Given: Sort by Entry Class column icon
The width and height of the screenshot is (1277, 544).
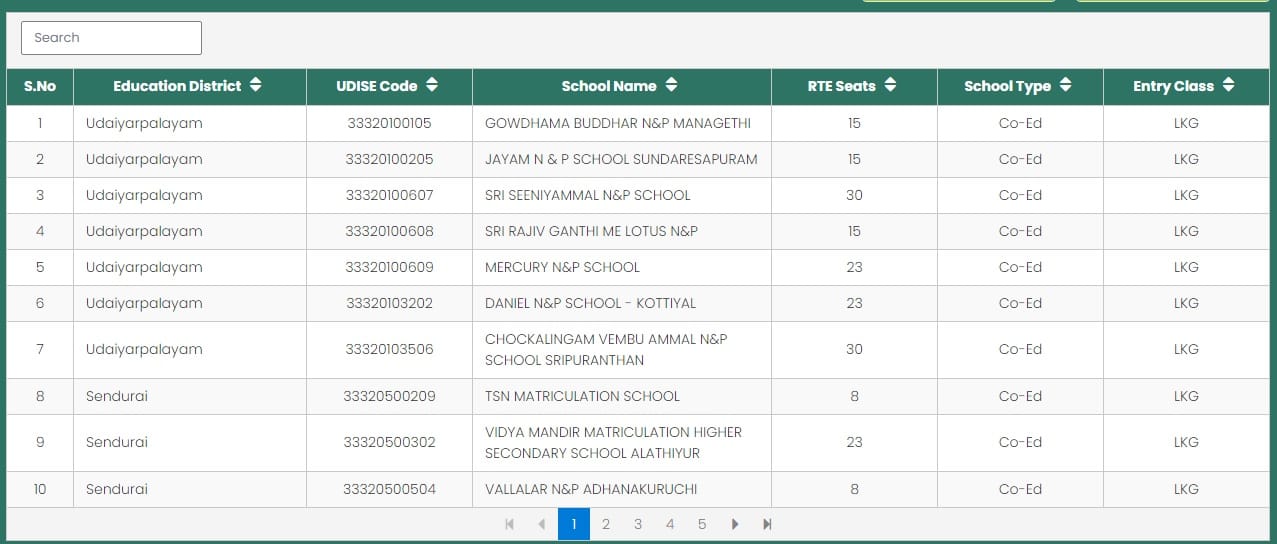Looking at the screenshot, I should (x=1228, y=86).
